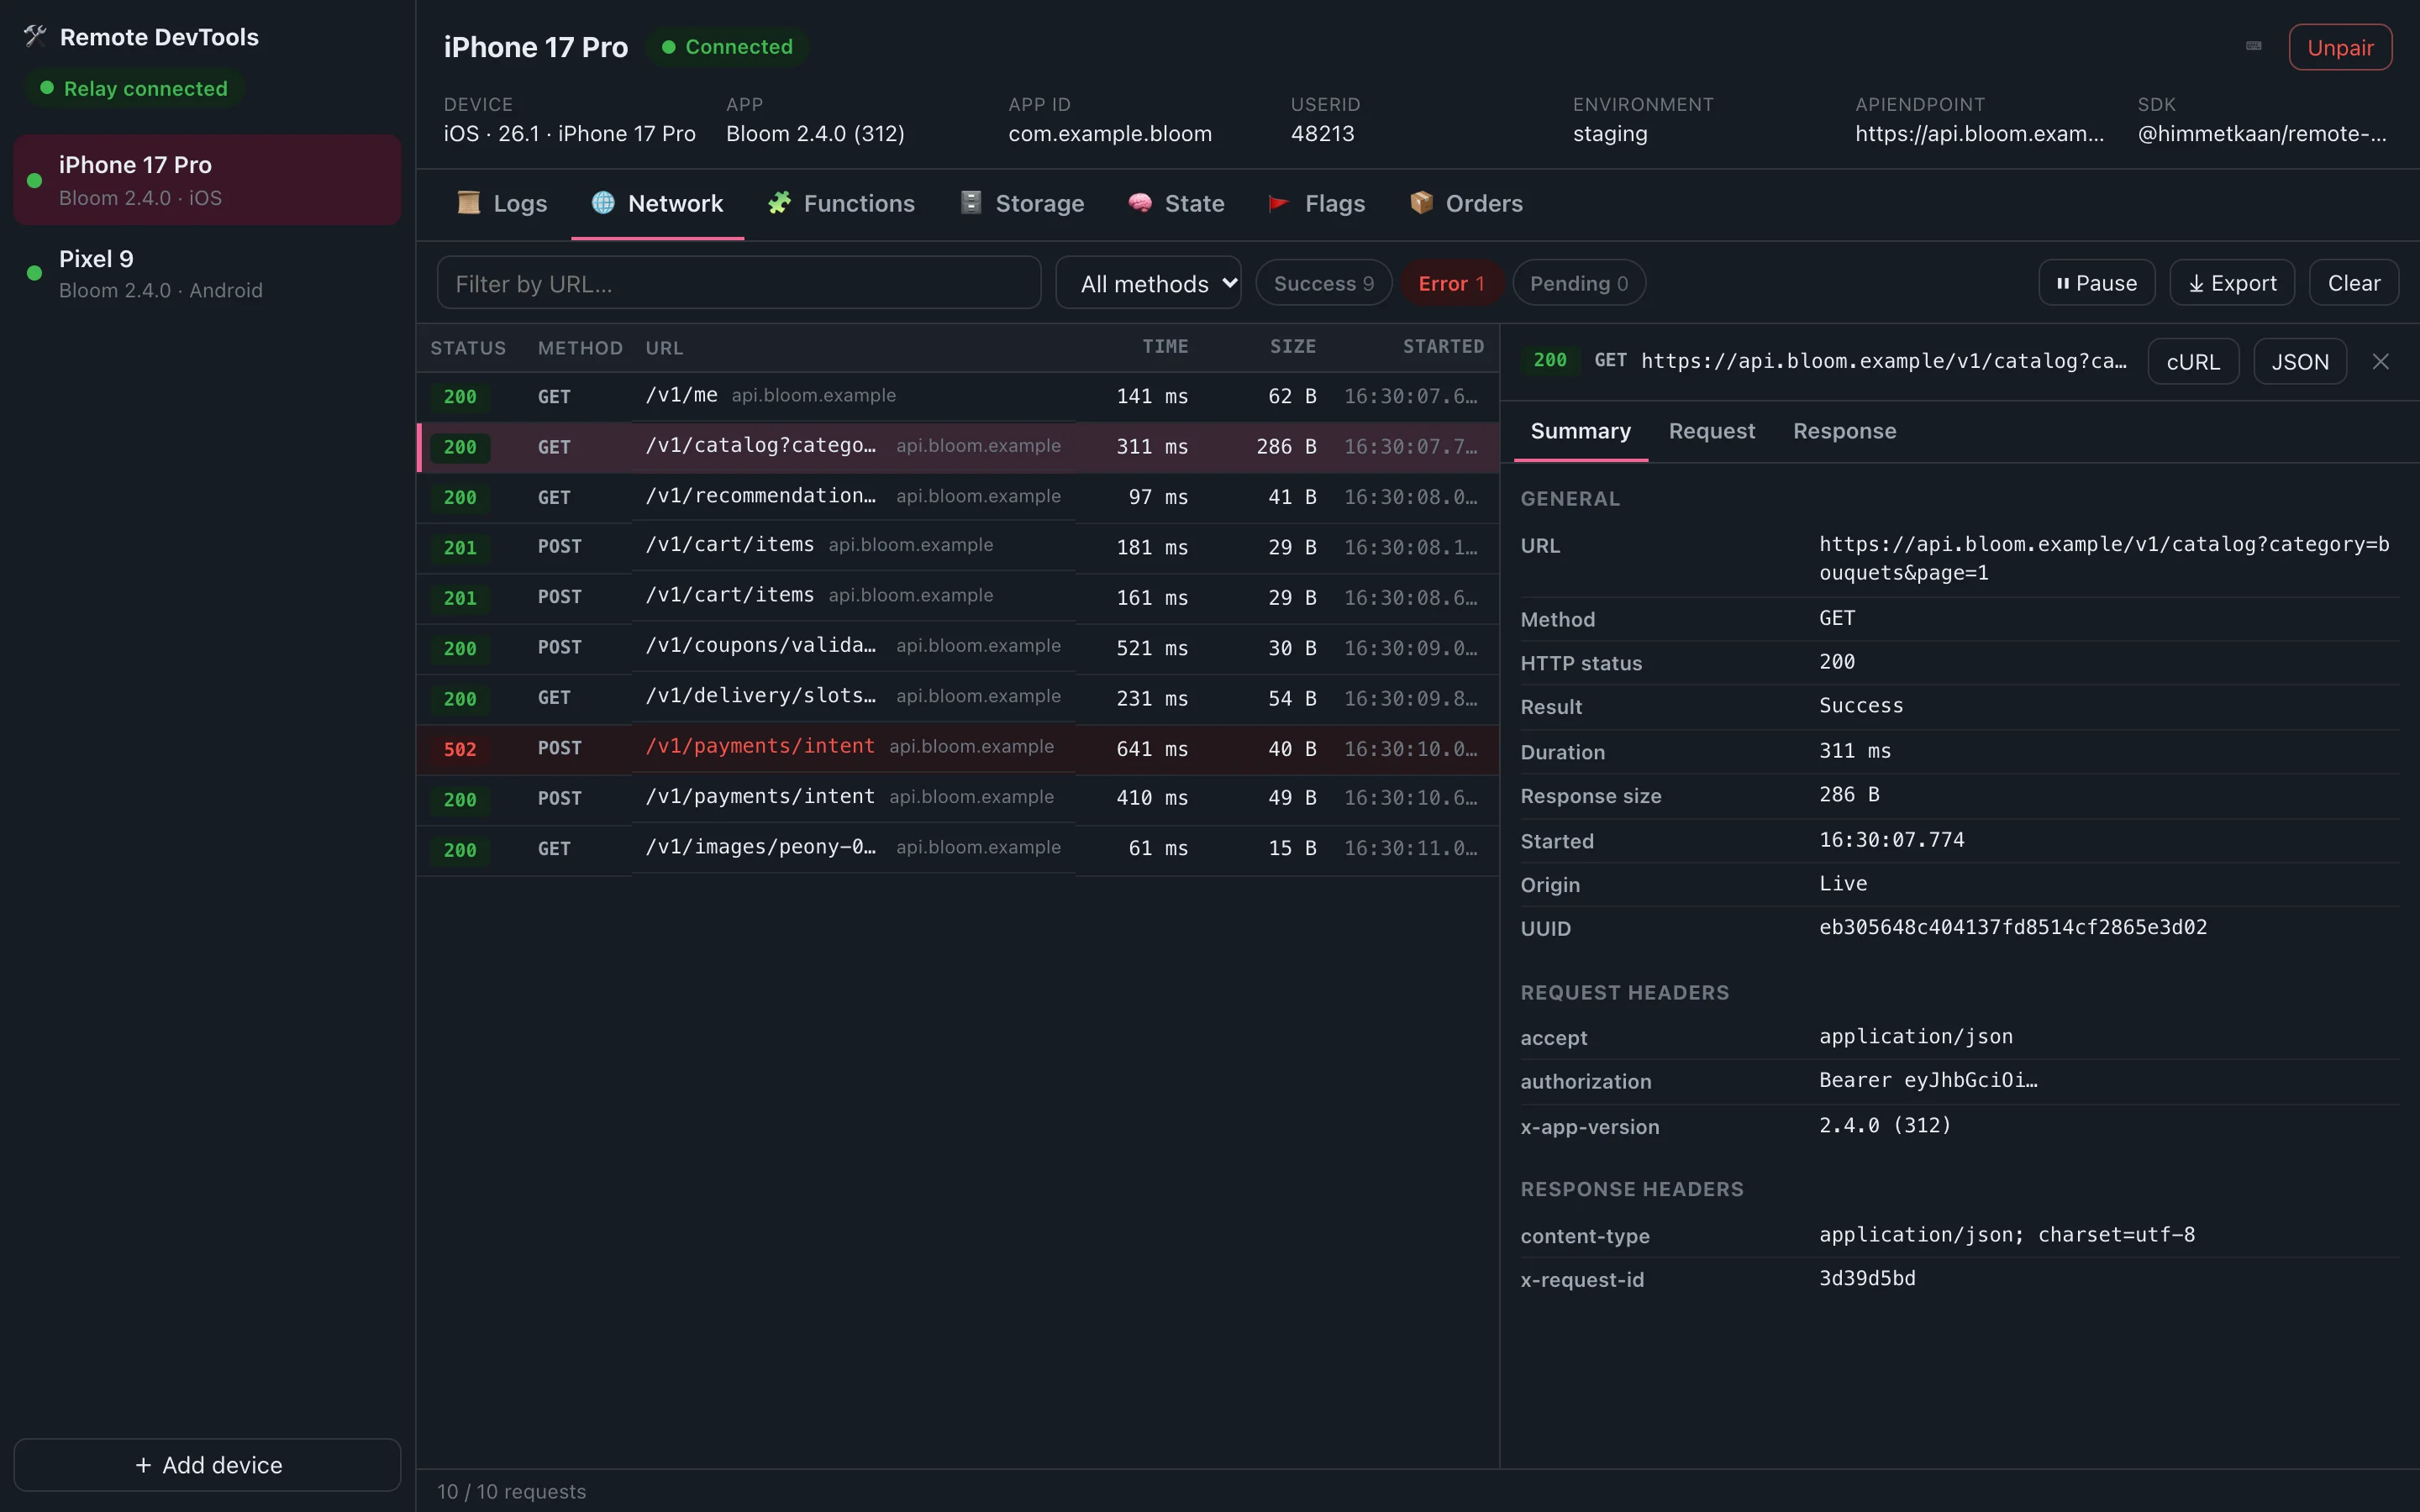Click the APIENDPOINT value in header
This screenshot has width=2420, height=1512.
(x=1979, y=134)
